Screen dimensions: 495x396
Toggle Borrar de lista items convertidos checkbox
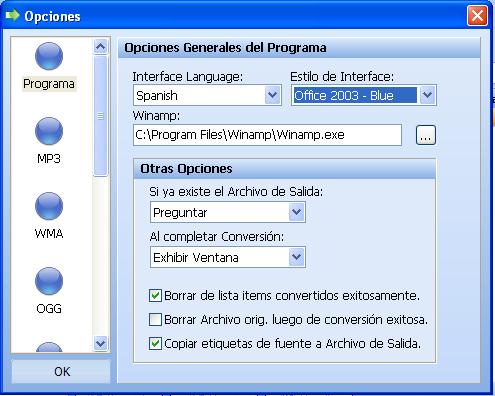point(155,296)
